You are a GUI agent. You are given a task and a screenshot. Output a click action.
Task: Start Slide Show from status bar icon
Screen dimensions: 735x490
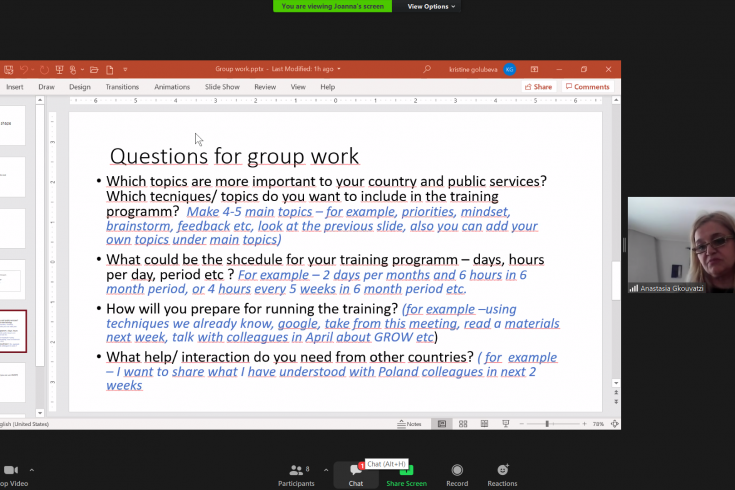503,424
